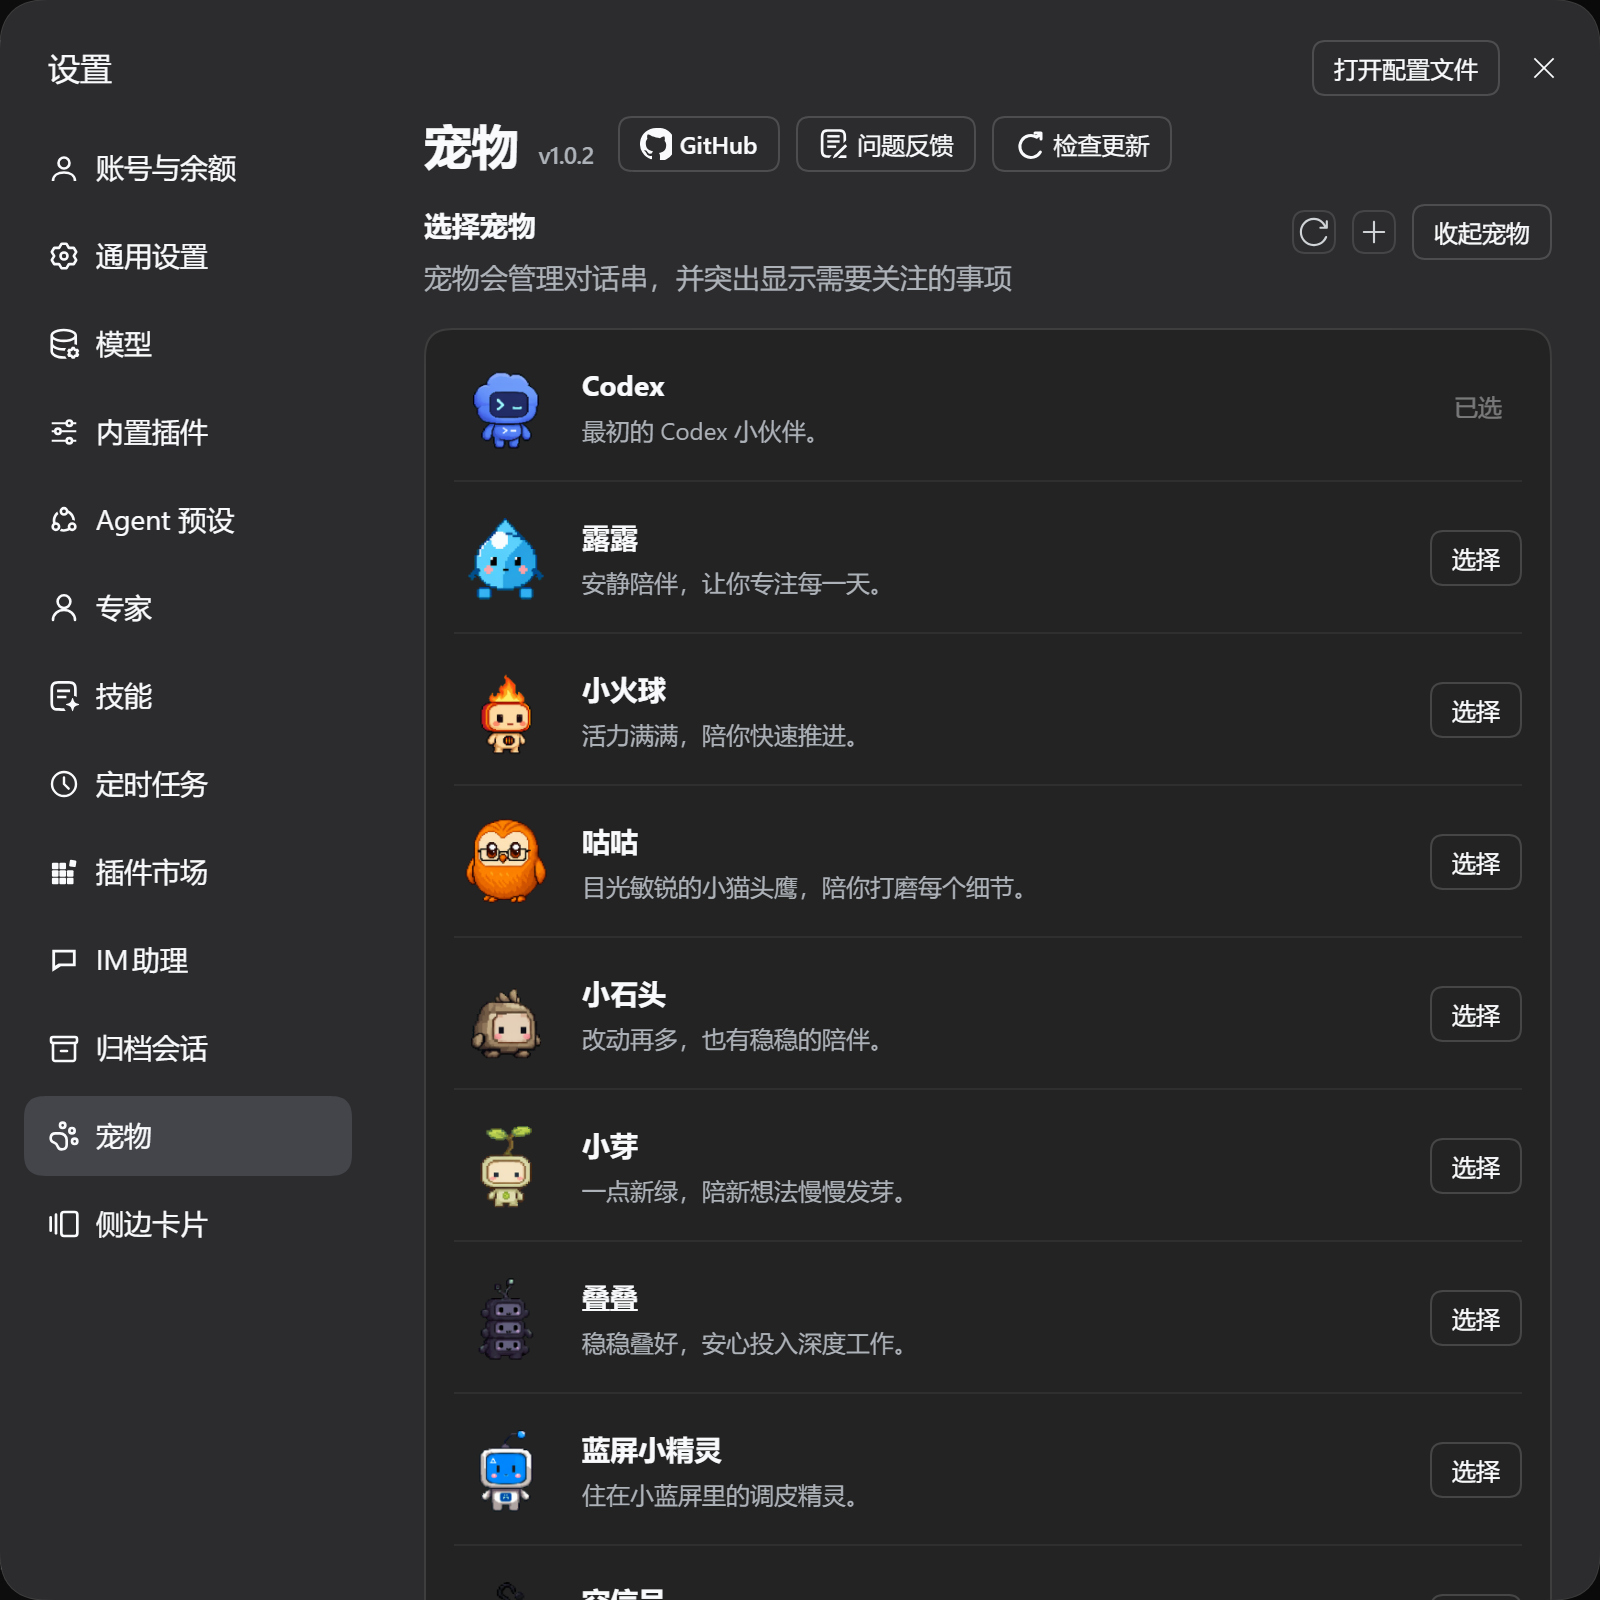Click the 叠叠 stacked pet avatar
The width and height of the screenshot is (1600, 1600).
click(506, 1318)
